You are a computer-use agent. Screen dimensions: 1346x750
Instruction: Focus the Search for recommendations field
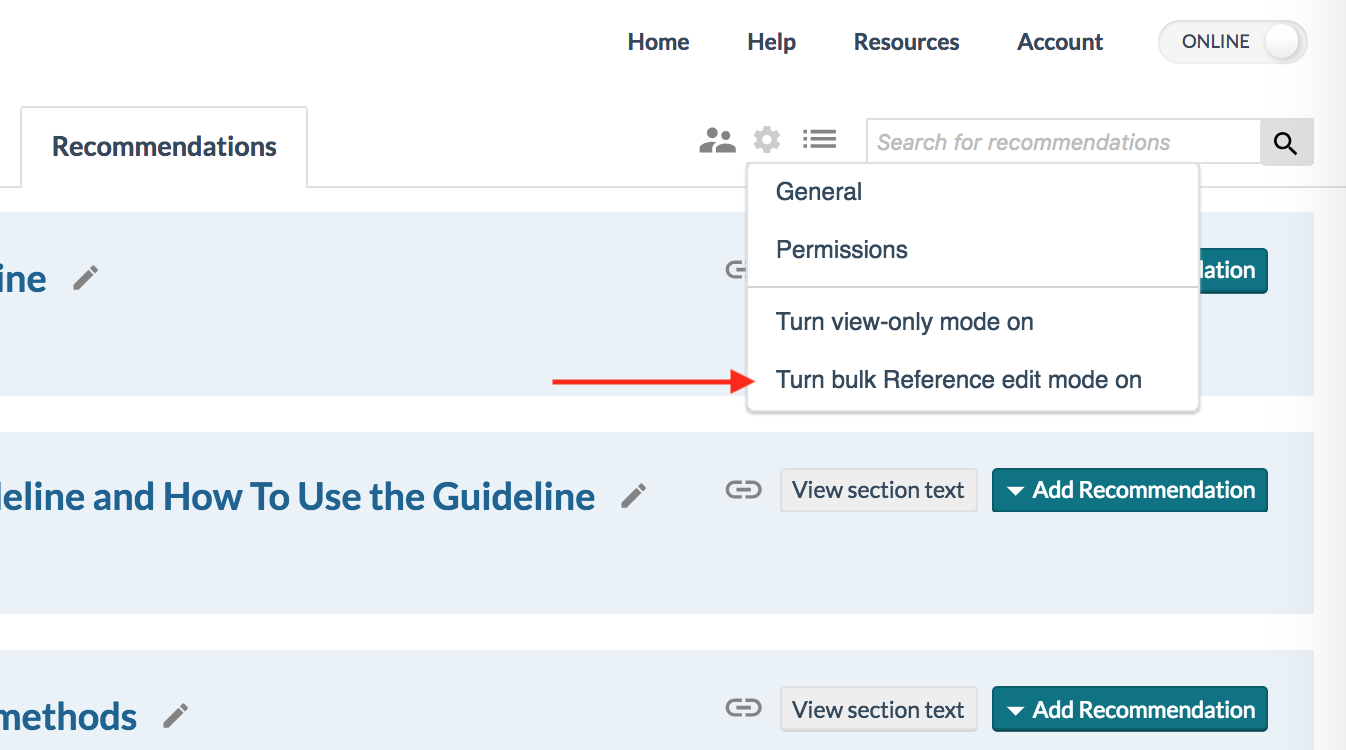coord(1064,143)
